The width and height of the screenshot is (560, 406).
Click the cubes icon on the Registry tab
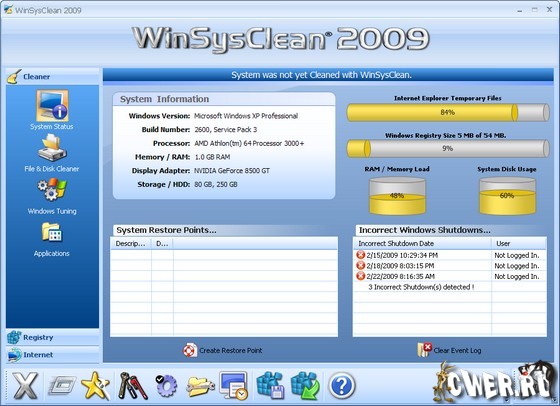(14, 337)
